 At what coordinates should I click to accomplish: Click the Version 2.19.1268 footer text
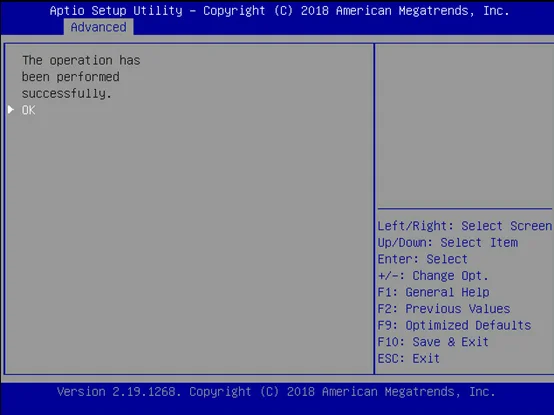276,392
